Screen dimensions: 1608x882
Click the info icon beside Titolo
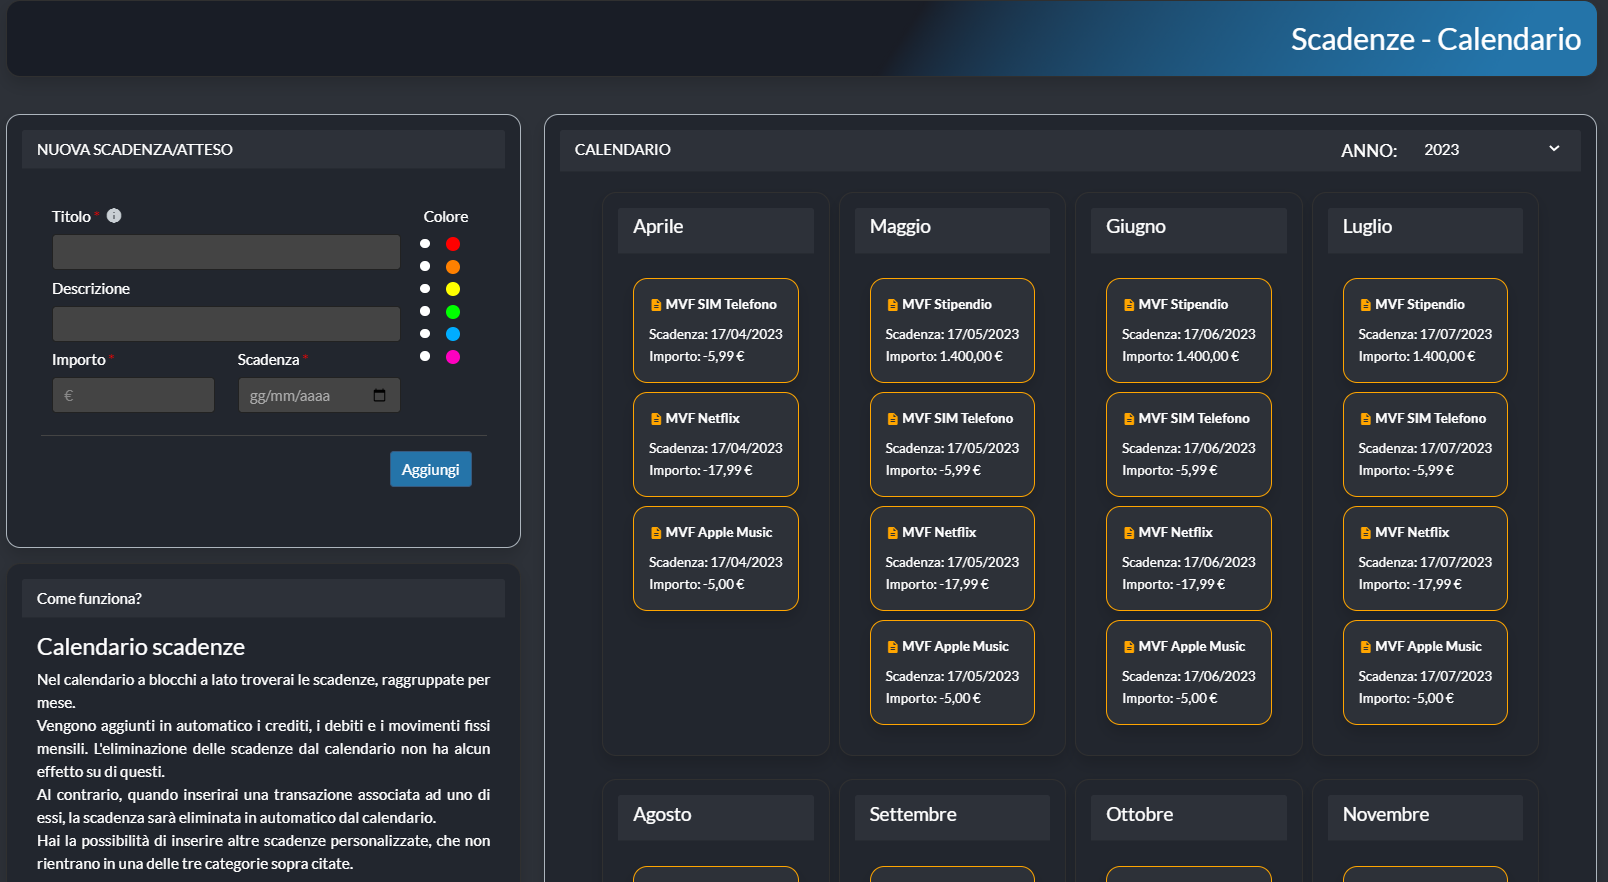pyautogui.click(x=114, y=216)
